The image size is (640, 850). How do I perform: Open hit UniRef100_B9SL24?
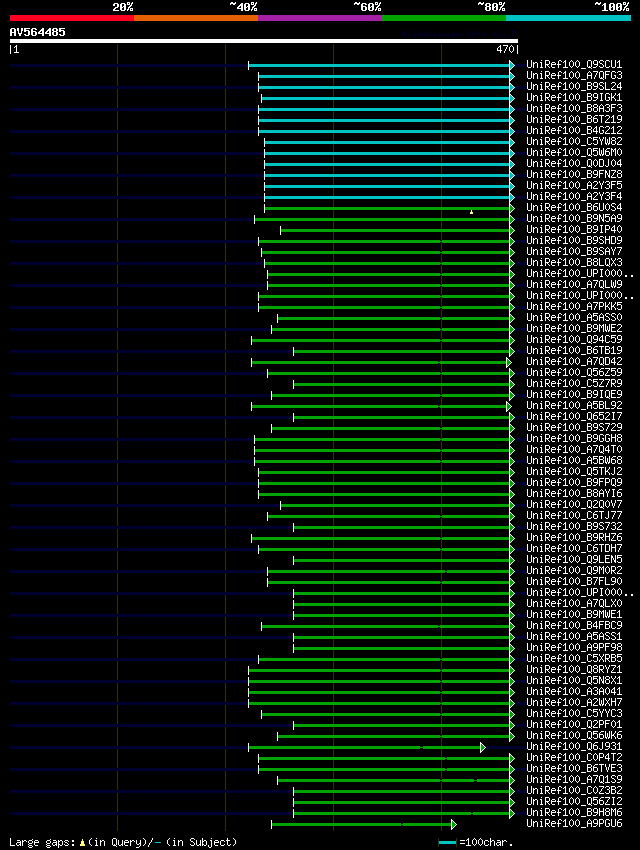point(574,86)
